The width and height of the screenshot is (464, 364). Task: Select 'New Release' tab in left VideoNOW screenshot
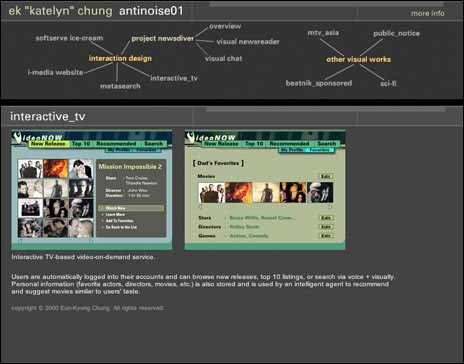coord(48,144)
